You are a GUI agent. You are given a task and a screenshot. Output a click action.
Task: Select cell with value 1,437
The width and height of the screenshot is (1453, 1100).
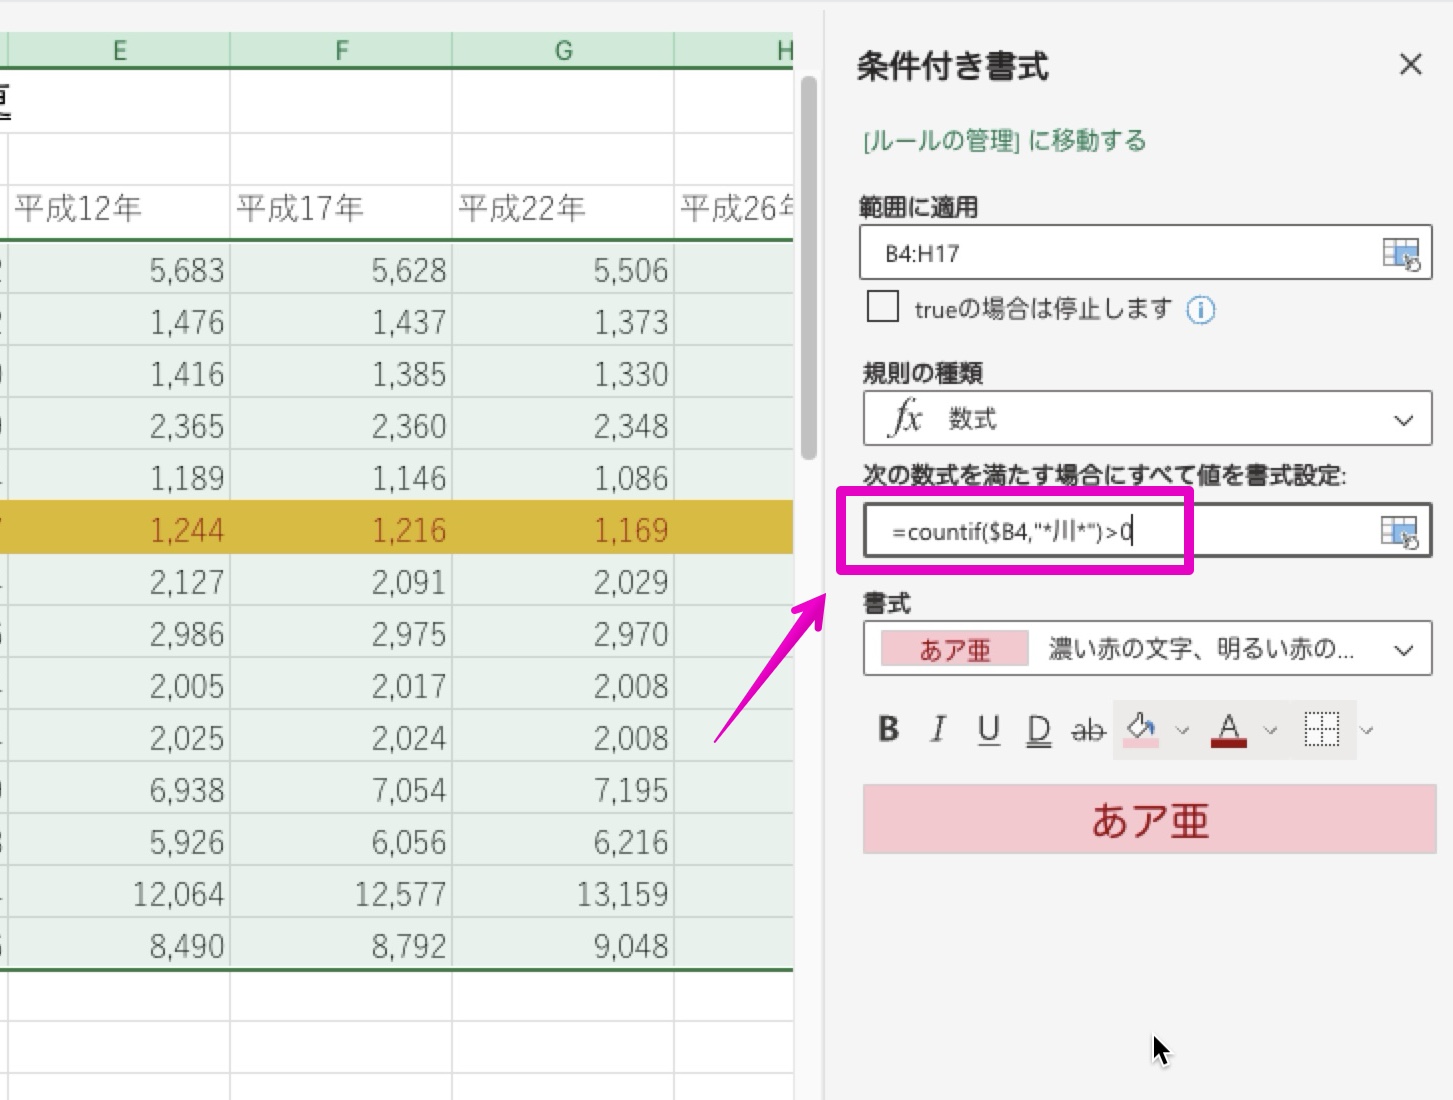click(341, 321)
